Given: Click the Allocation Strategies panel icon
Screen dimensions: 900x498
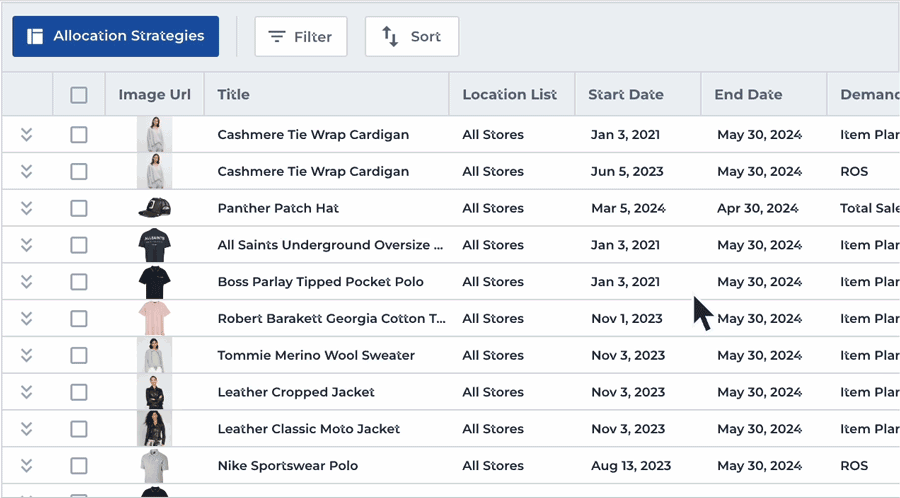Looking at the screenshot, I should point(35,37).
